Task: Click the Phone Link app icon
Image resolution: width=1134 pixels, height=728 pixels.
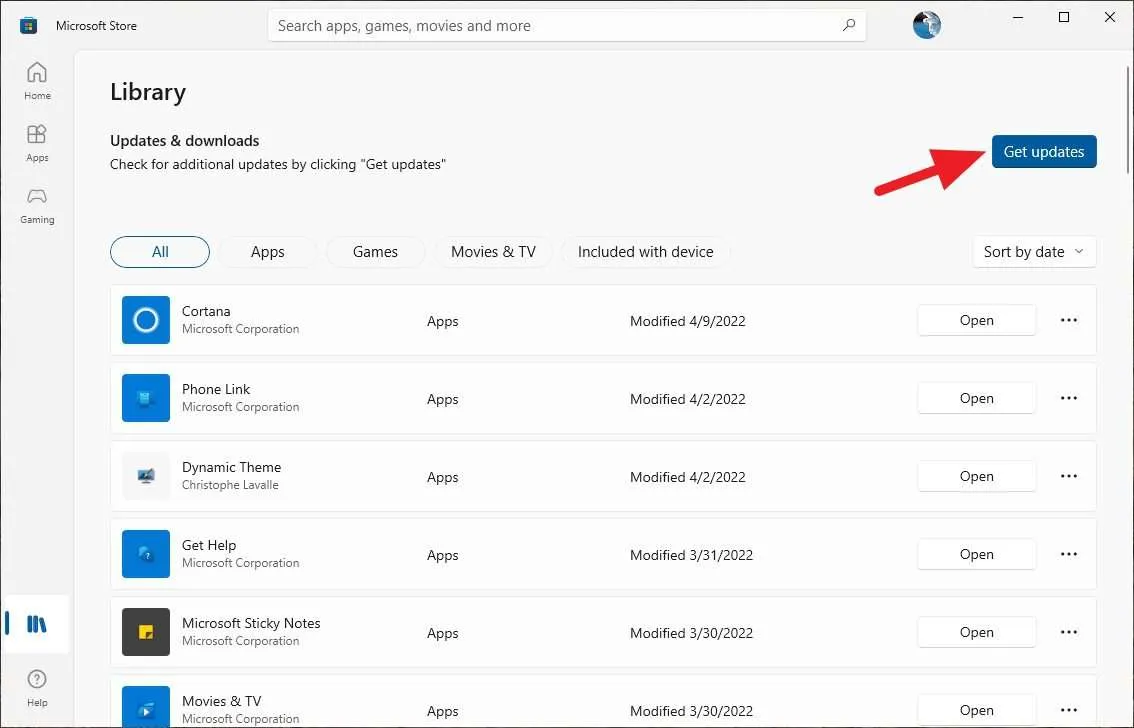Action: pos(146,398)
